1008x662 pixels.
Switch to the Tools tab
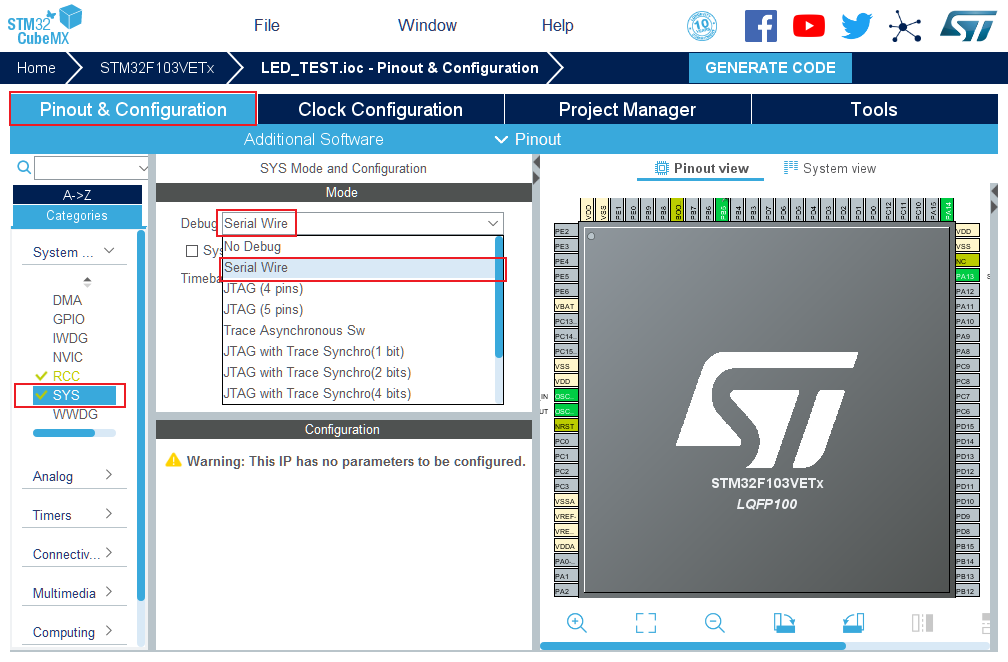point(874,109)
